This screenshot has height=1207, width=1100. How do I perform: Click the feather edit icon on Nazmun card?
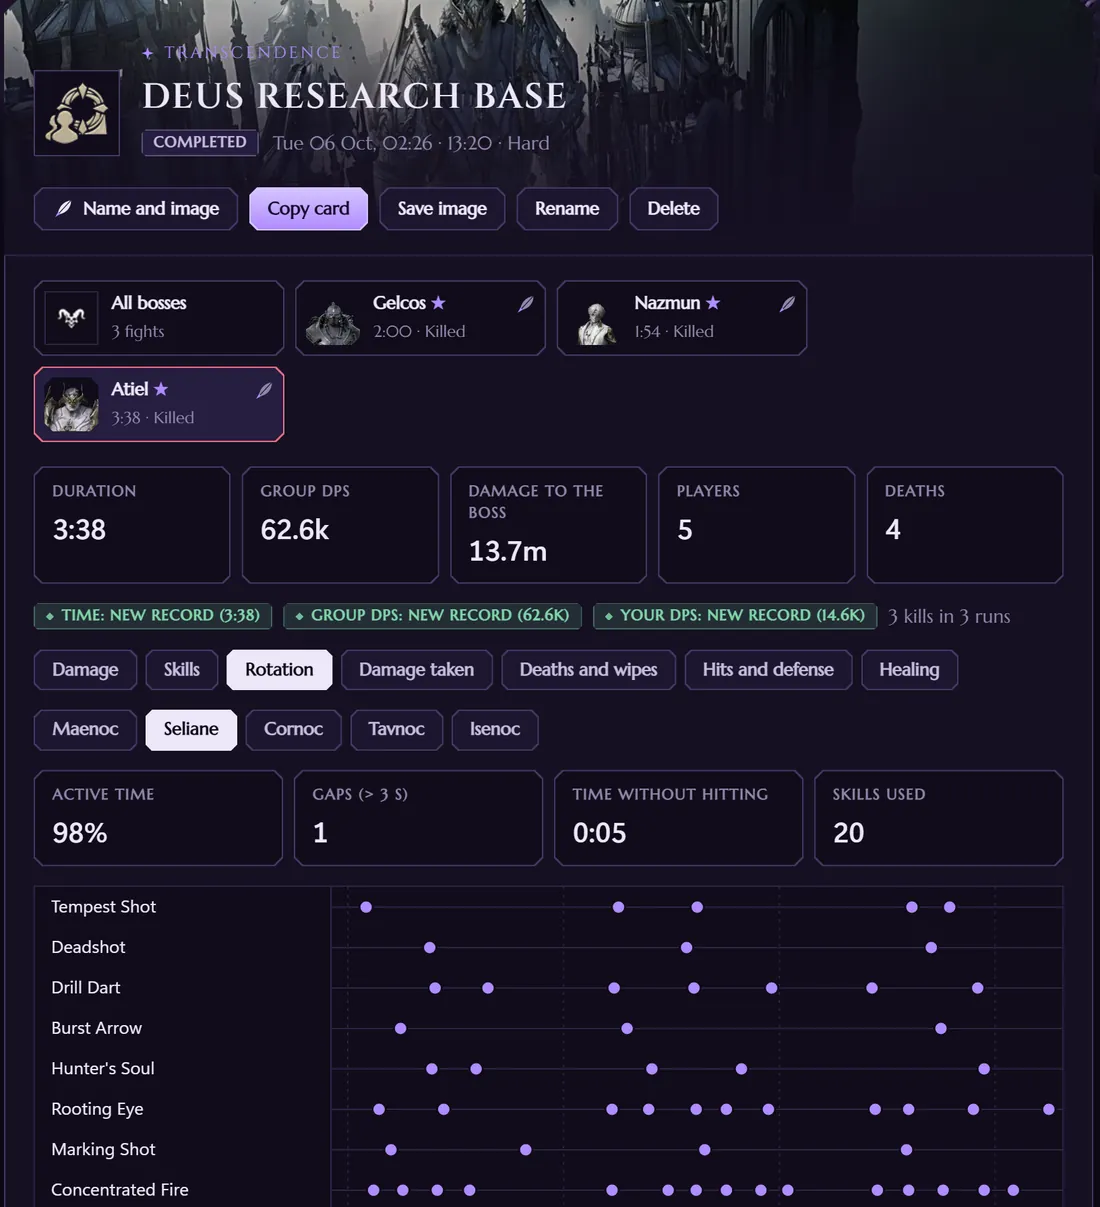click(x=787, y=304)
